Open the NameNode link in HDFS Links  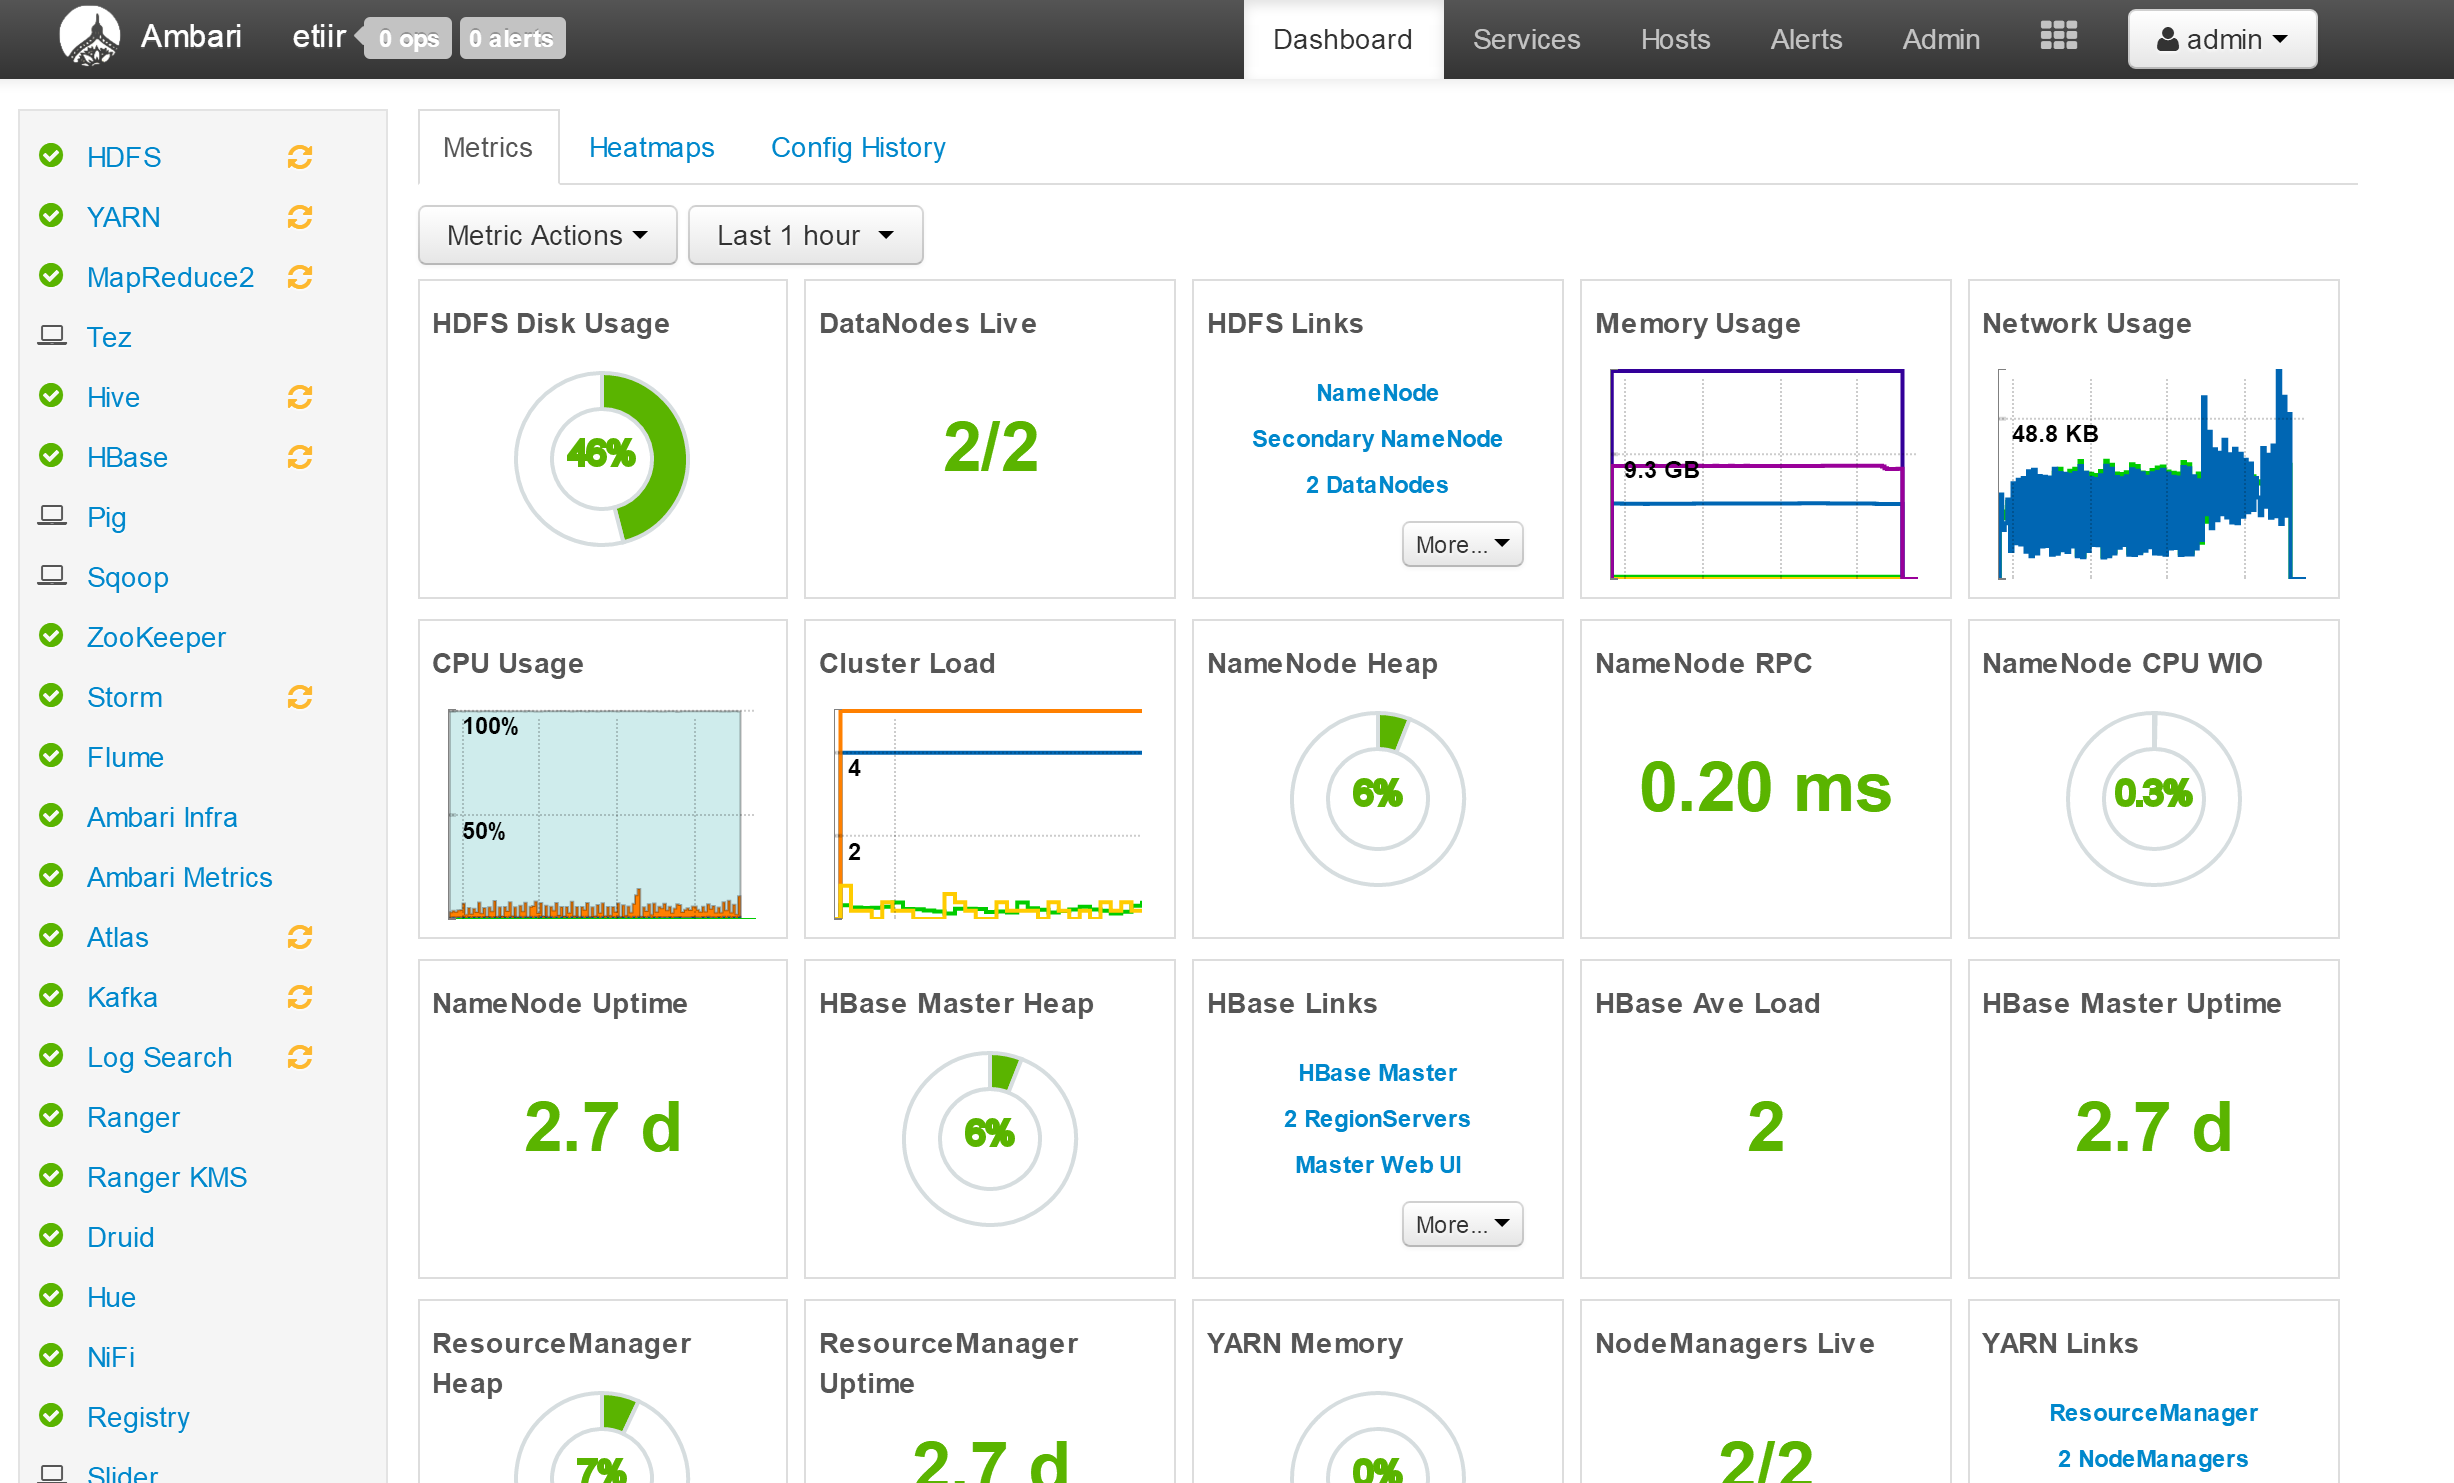pyautogui.click(x=1377, y=393)
